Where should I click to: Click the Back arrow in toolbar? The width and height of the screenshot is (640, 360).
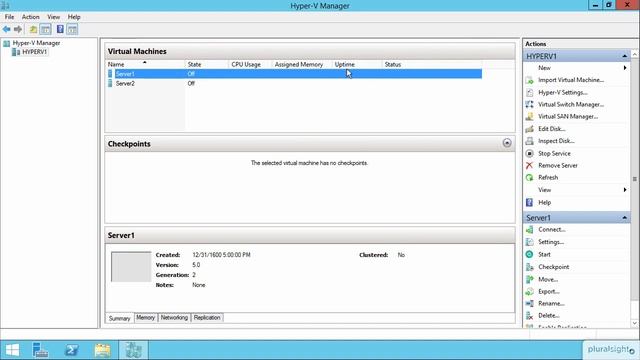click(x=7, y=29)
